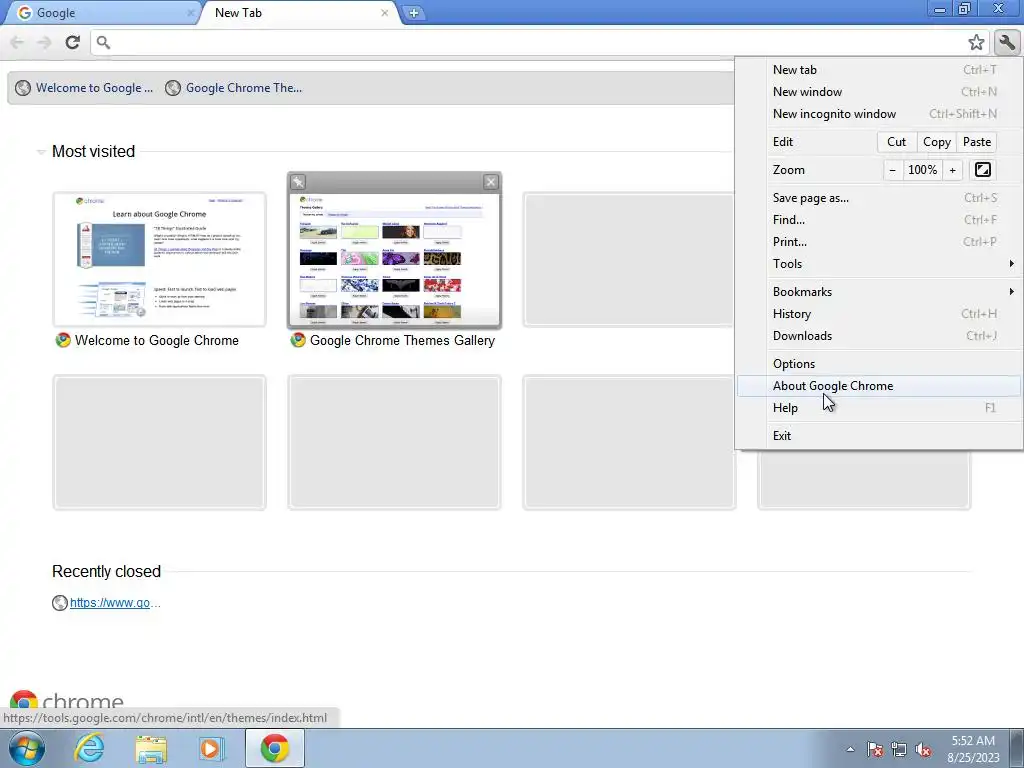Click the Paste button
The height and width of the screenshot is (768, 1024).
(x=977, y=142)
